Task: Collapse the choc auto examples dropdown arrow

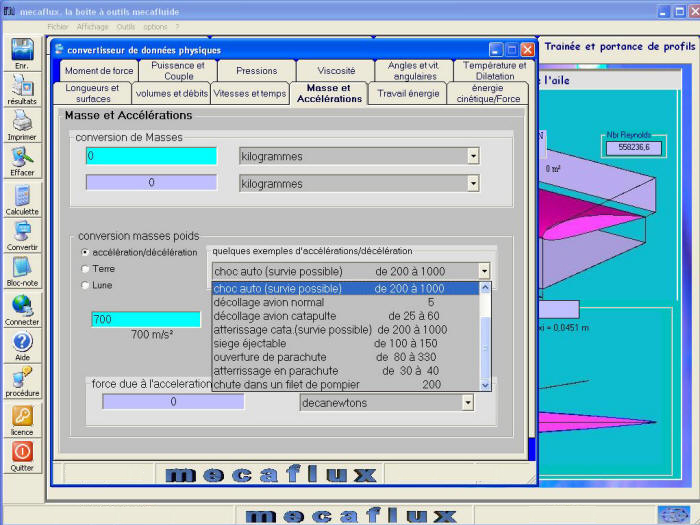Action: [x=484, y=271]
